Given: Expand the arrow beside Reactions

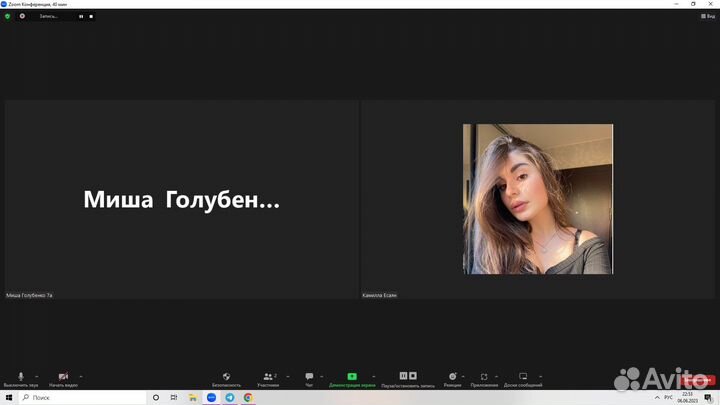Looking at the screenshot, I should point(463,377).
